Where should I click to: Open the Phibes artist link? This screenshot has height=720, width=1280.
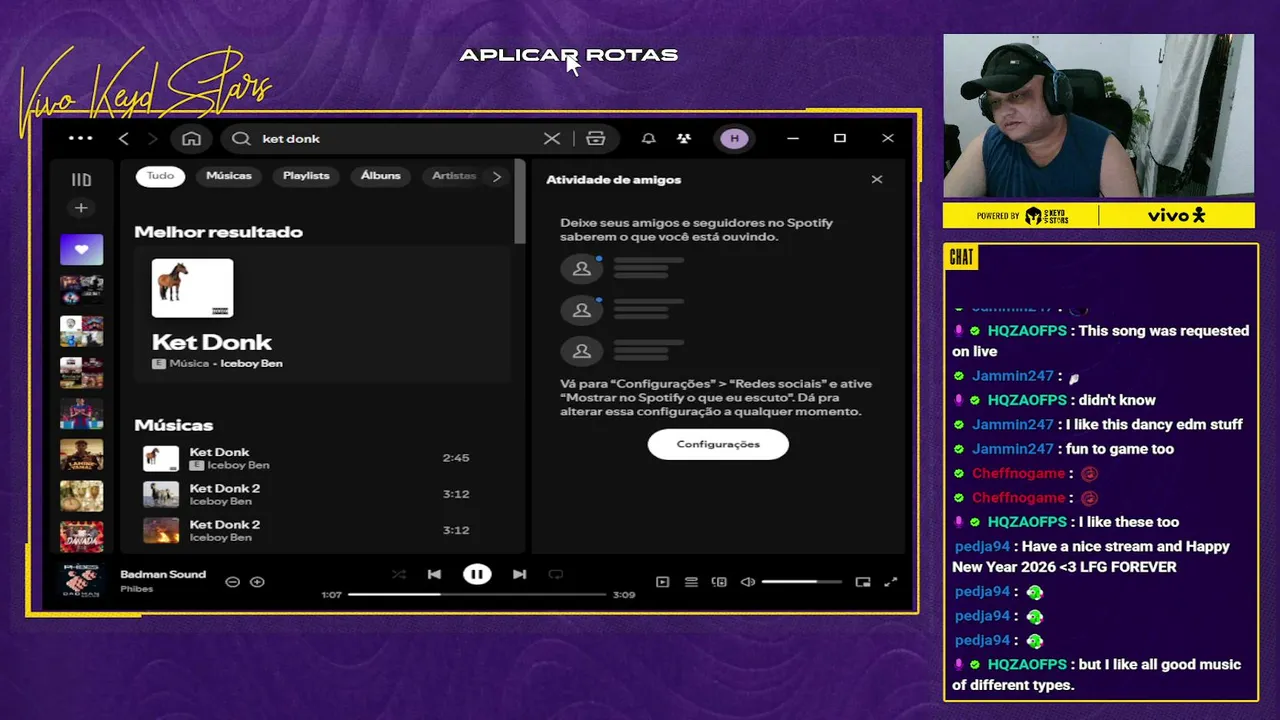point(137,589)
